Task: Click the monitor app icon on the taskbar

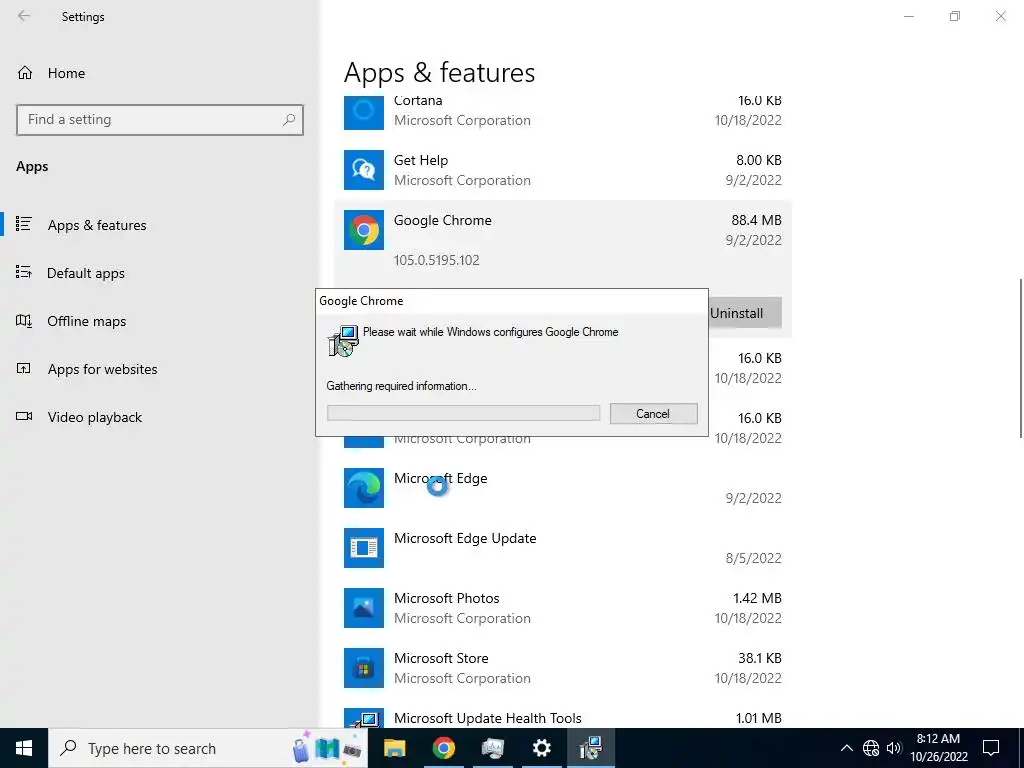Action: 492,748
